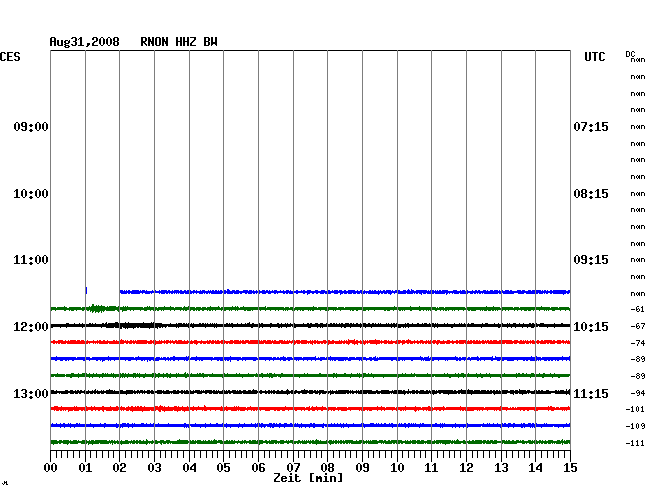This screenshot has height=494, width=650.
Task: Select minute tick label 03
Action: tap(155, 468)
